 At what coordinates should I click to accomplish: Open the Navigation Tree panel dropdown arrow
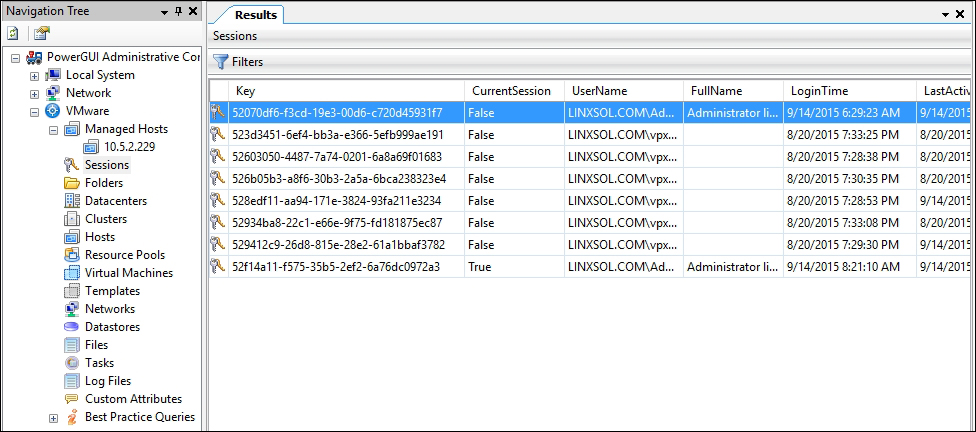click(x=164, y=12)
